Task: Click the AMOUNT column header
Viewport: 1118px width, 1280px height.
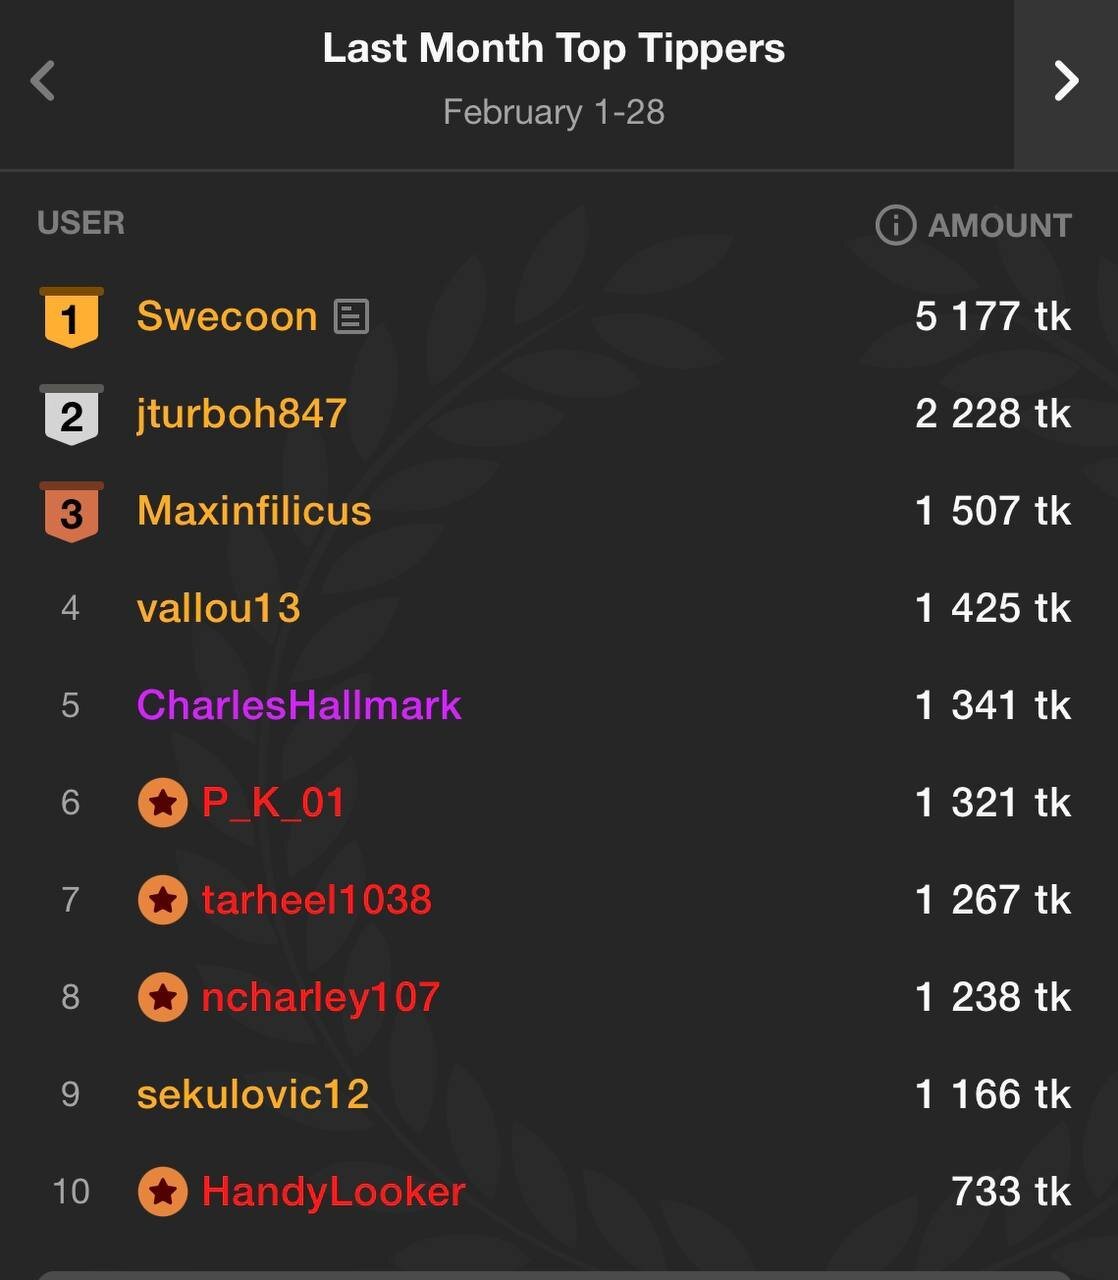Action: click(x=999, y=225)
